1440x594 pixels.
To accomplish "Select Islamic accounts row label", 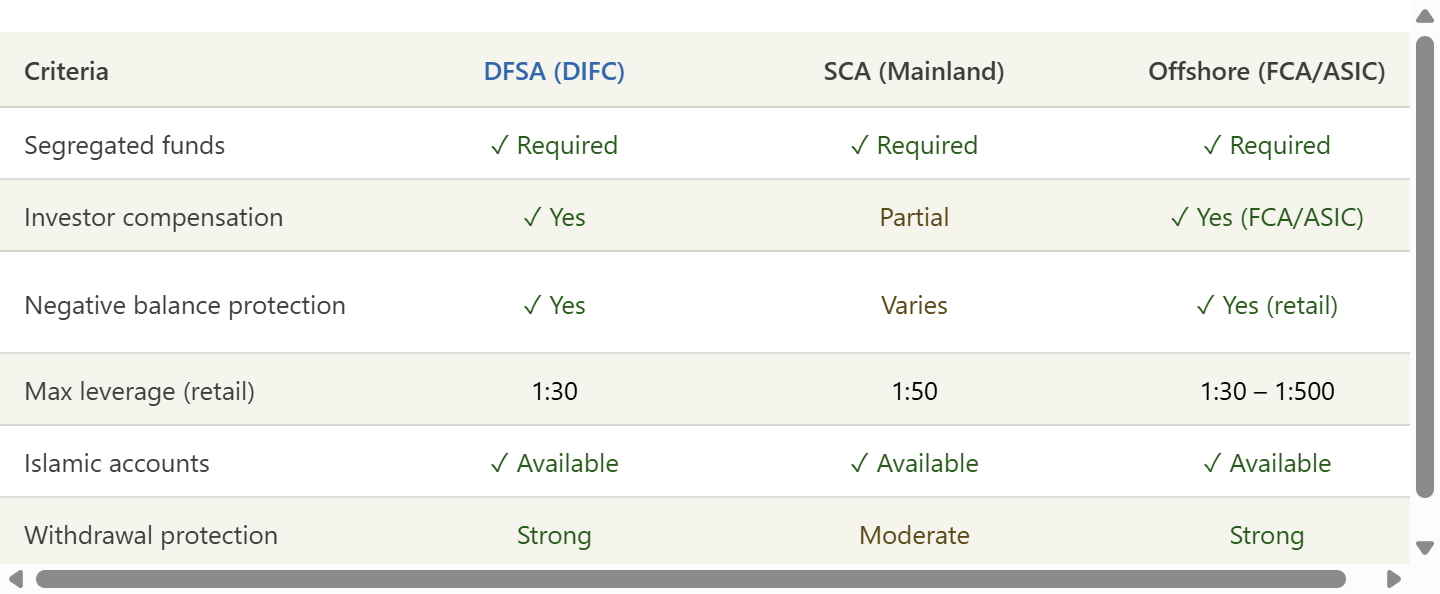I will tap(117, 463).
